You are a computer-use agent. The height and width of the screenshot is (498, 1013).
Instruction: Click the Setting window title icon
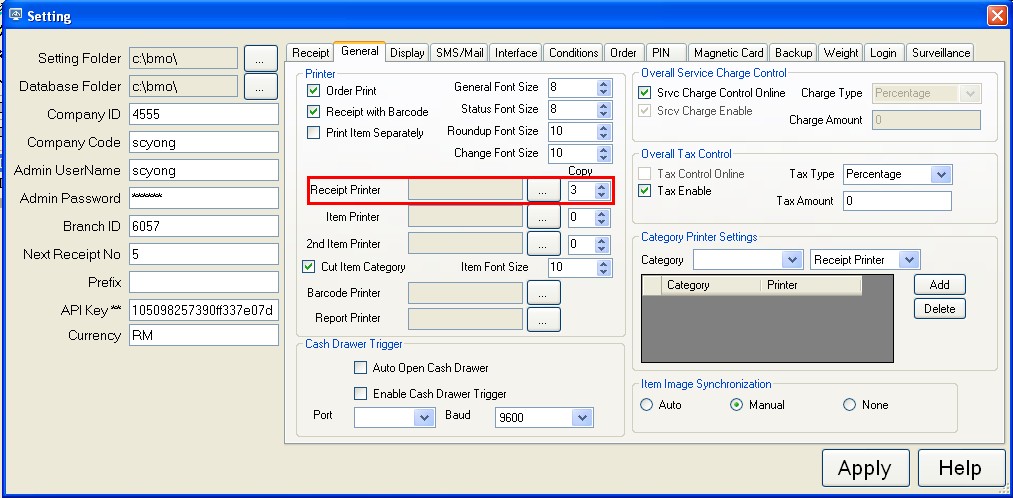click(x=16, y=14)
